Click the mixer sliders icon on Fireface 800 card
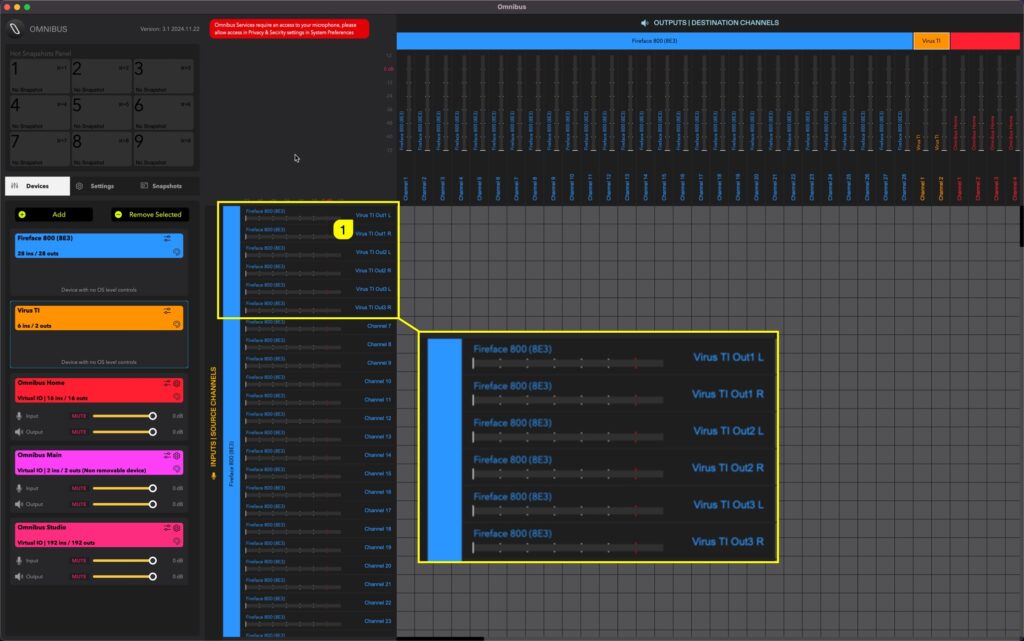1024x641 pixels. pyautogui.click(x=166, y=237)
